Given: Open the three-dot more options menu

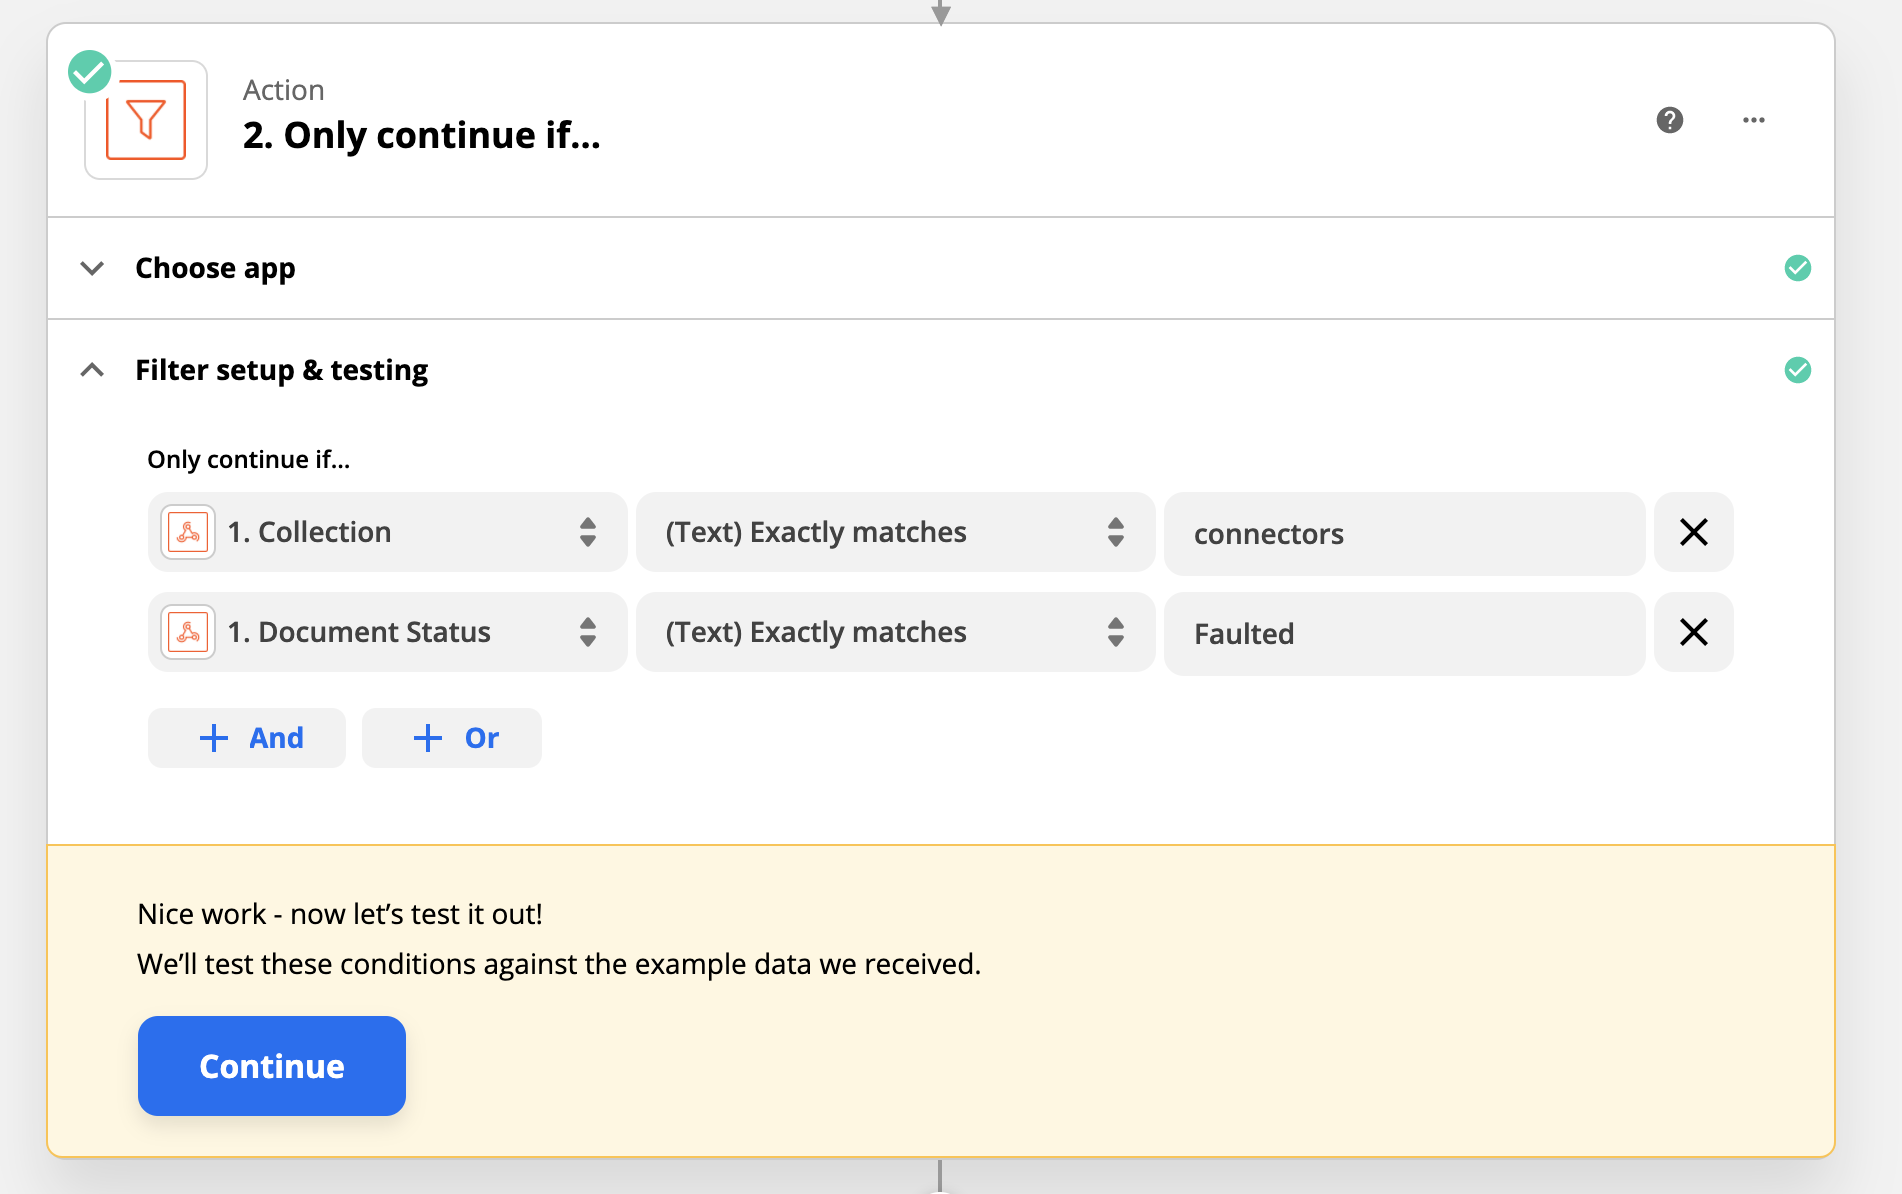Looking at the screenshot, I should point(1753,120).
